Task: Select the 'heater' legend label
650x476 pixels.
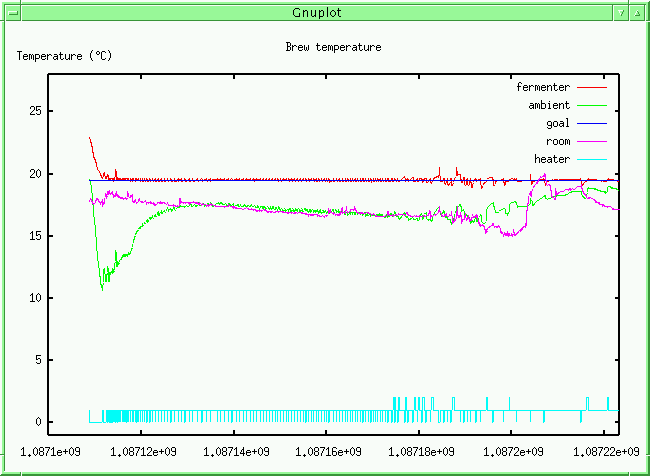Action: point(552,159)
